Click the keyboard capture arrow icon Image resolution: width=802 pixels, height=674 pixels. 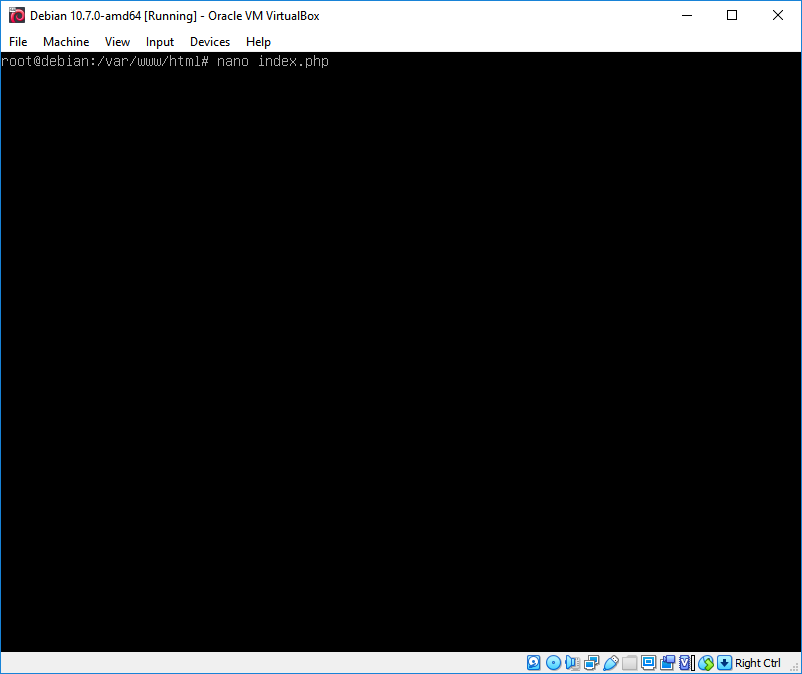[x=724, y=663]
